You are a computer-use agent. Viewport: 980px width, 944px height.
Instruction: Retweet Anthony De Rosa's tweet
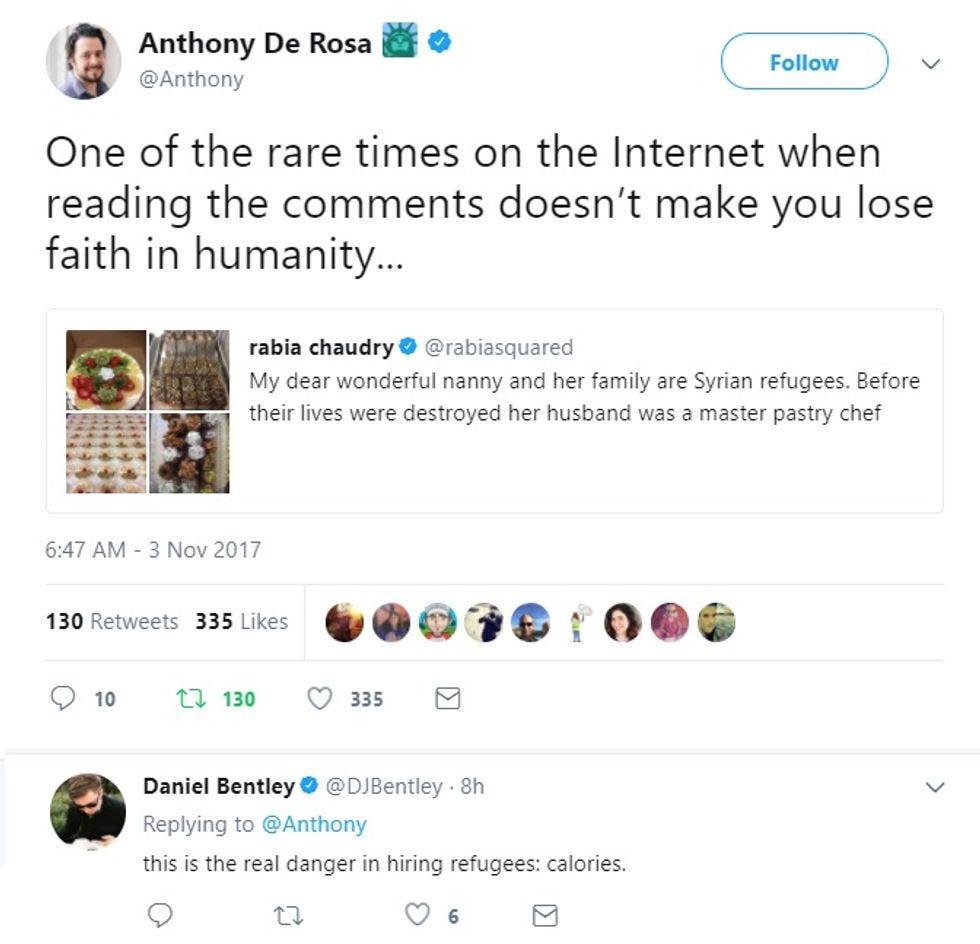pos(191,698)
